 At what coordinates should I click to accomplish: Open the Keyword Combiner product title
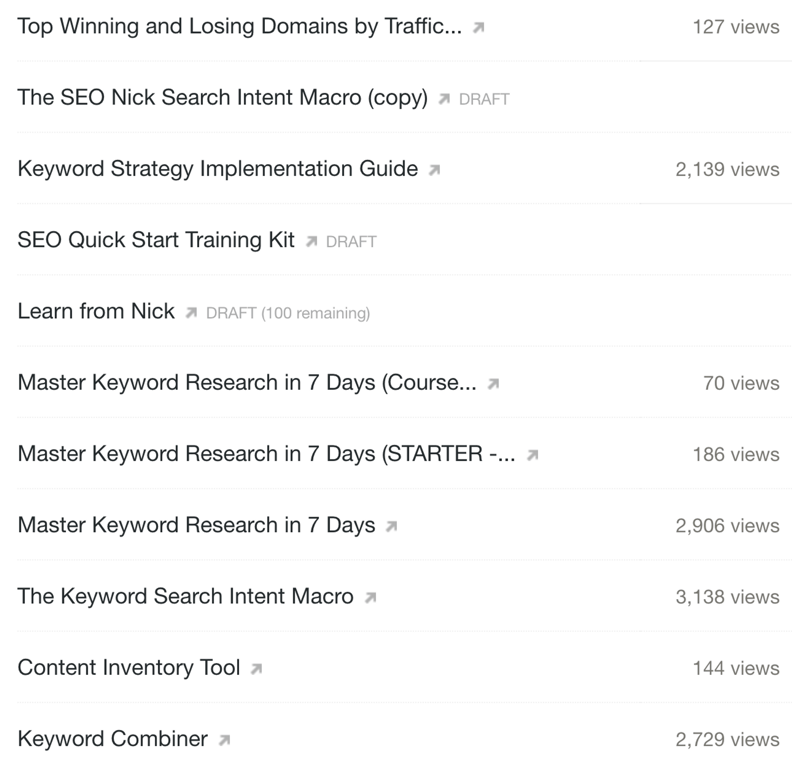112,740
